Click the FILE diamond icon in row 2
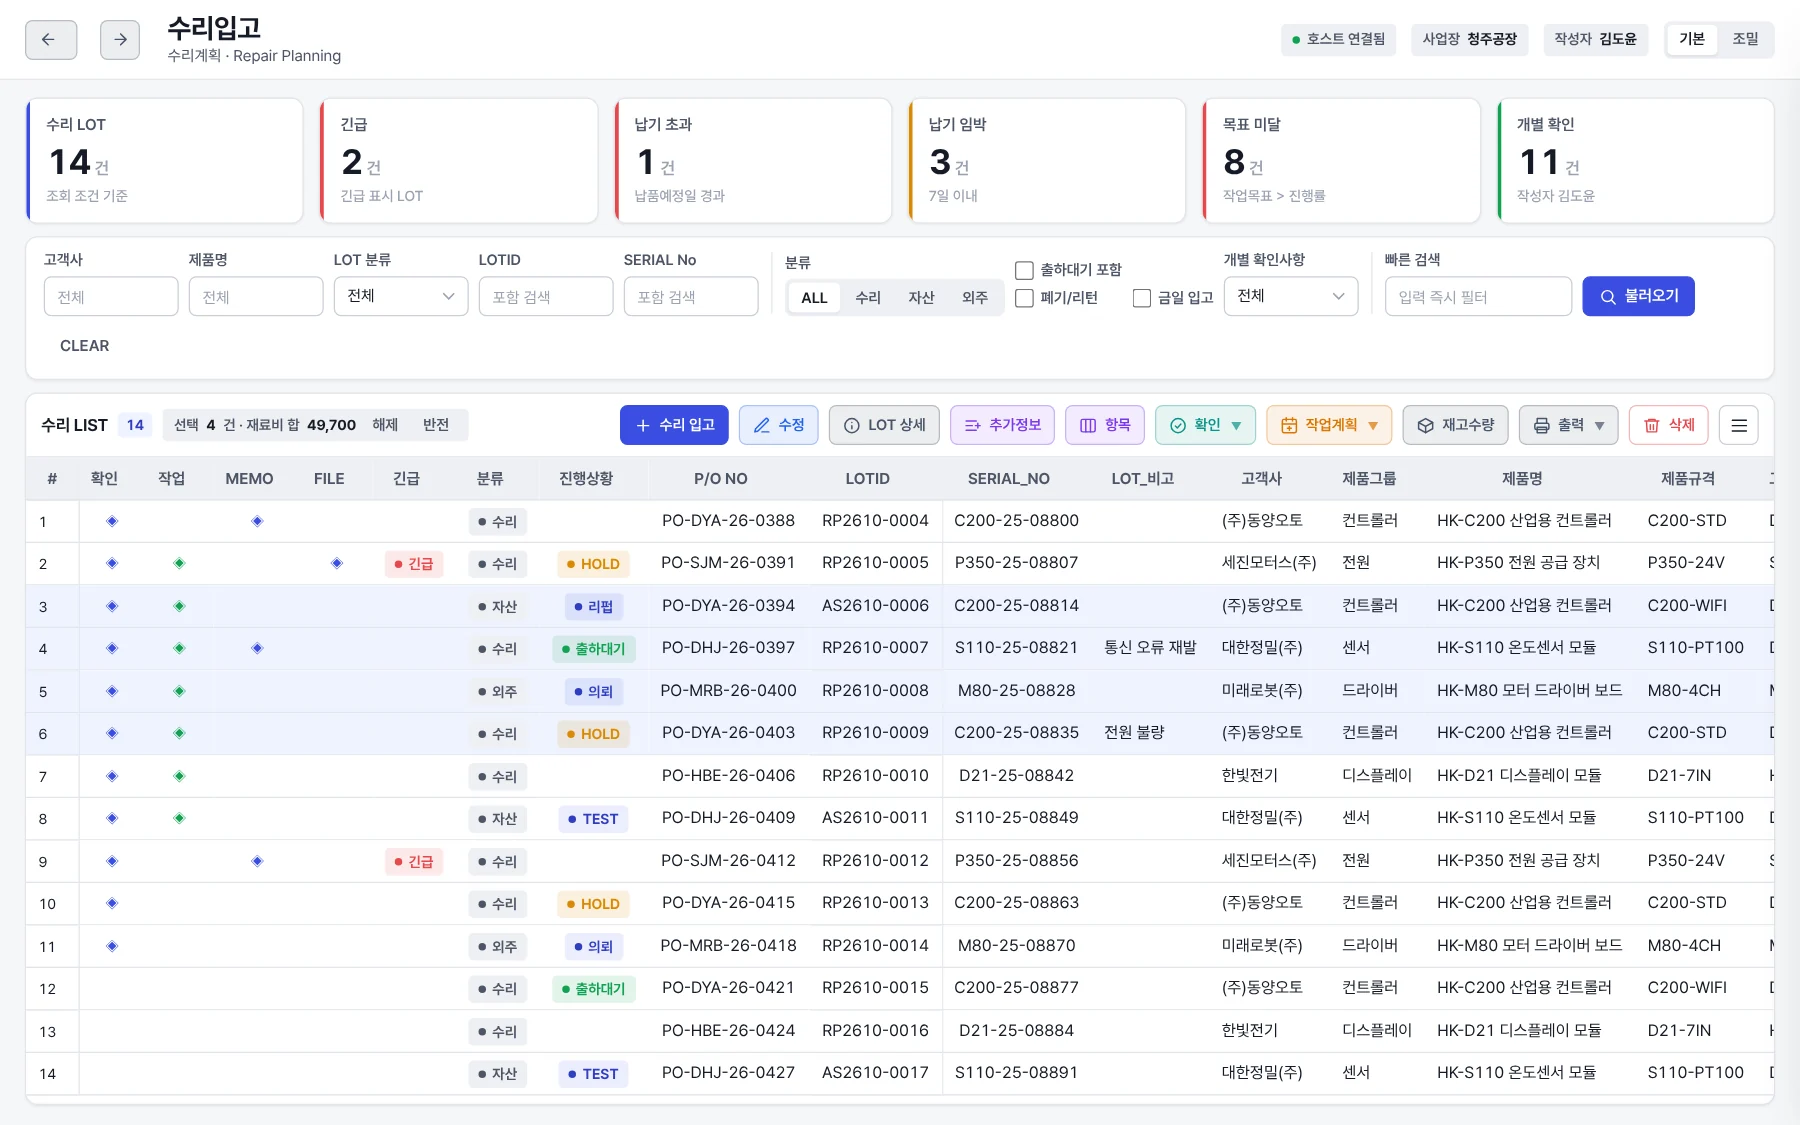Viewport: 1800px width, 1125px height. click(337, 563)
